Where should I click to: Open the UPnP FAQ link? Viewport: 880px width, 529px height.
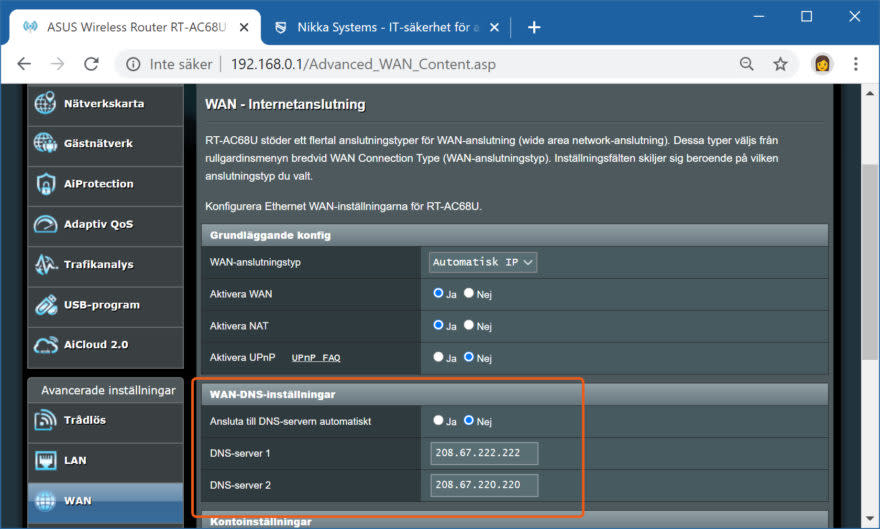pos(316,358)
